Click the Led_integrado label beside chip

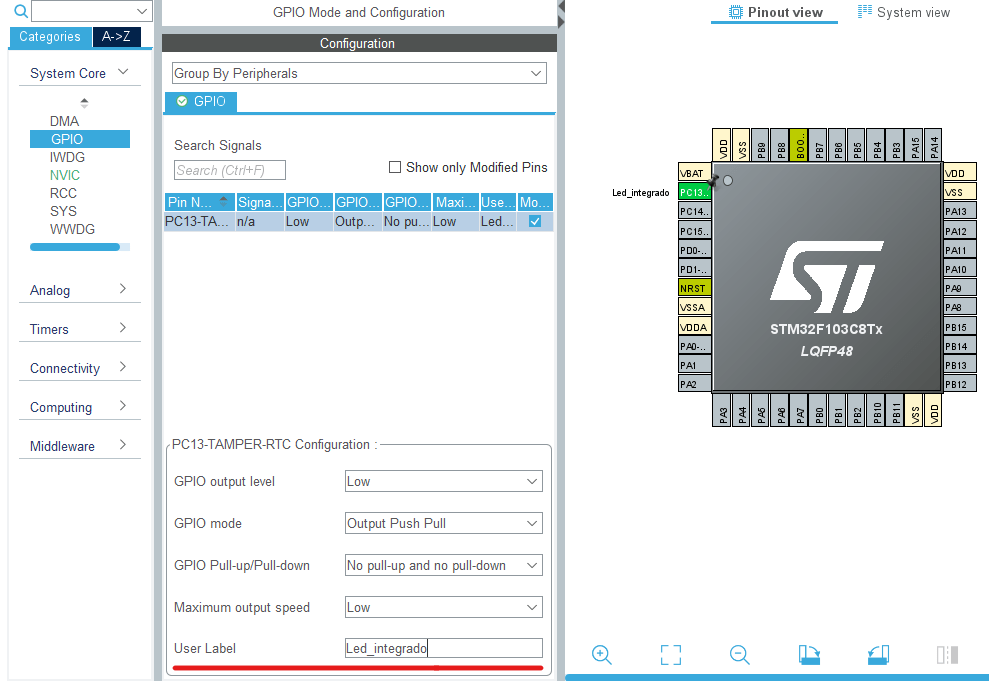(640, 192)
